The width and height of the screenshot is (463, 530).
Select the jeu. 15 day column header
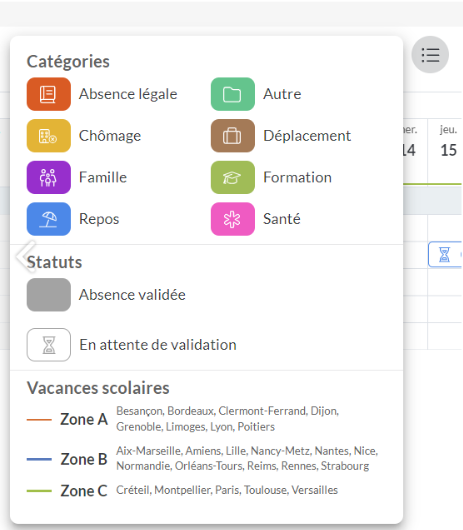click(x=448, y=141)
